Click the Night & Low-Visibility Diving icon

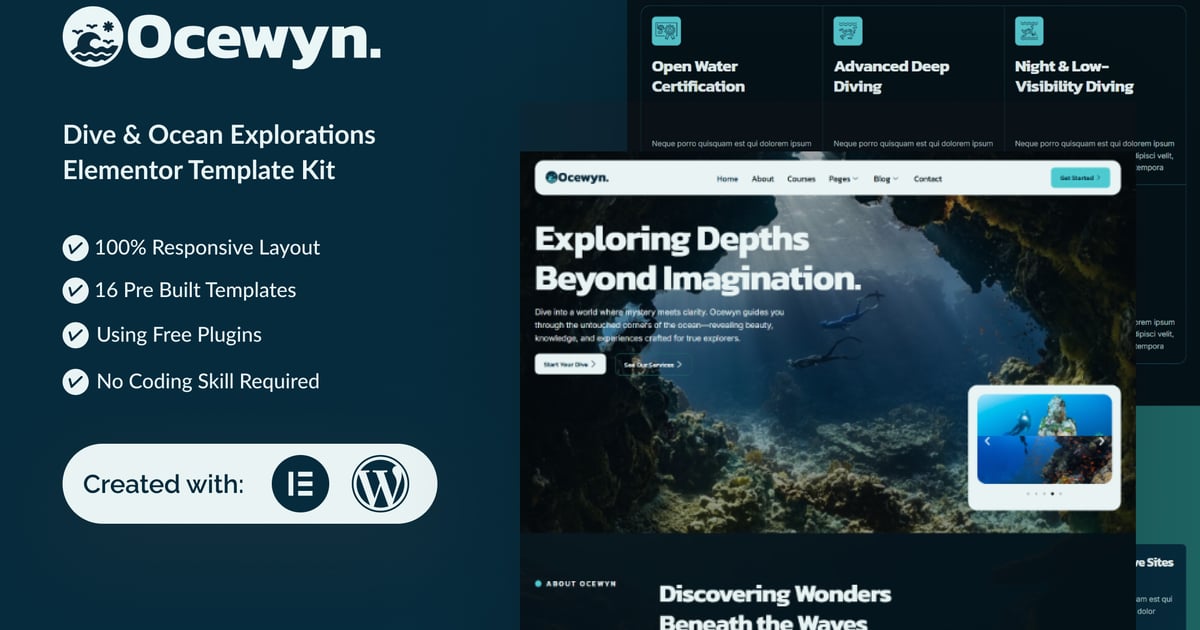coord(1029,31)
